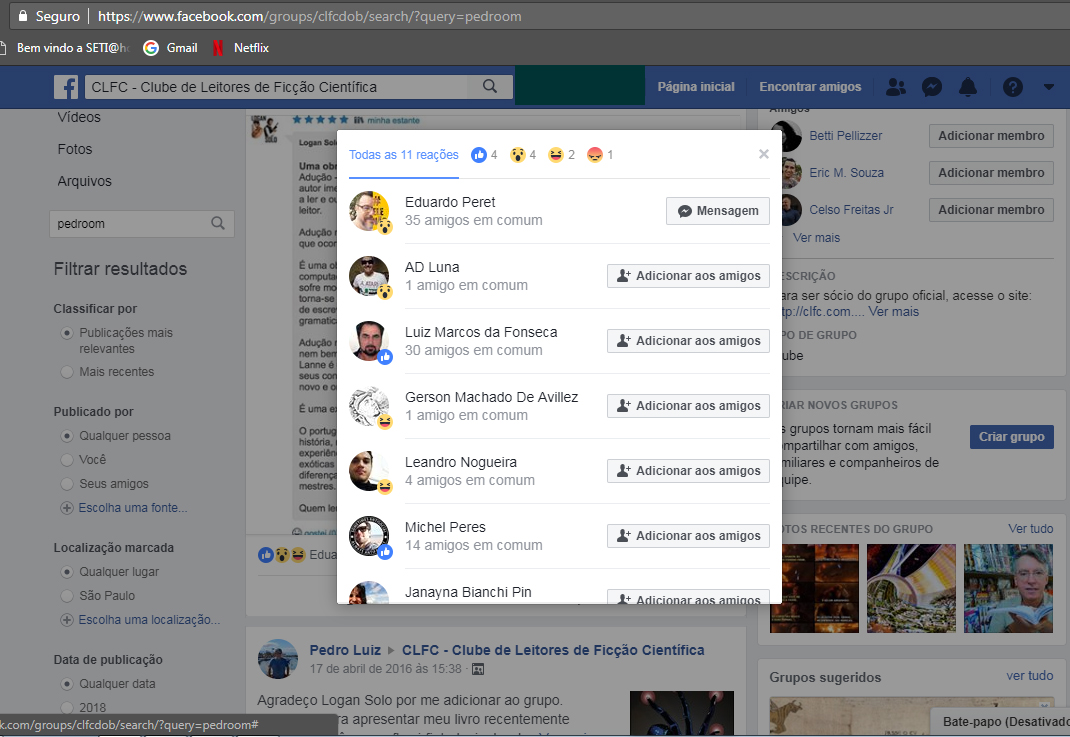Click Encontrar amigos in top bar

(x=810, y=87)
